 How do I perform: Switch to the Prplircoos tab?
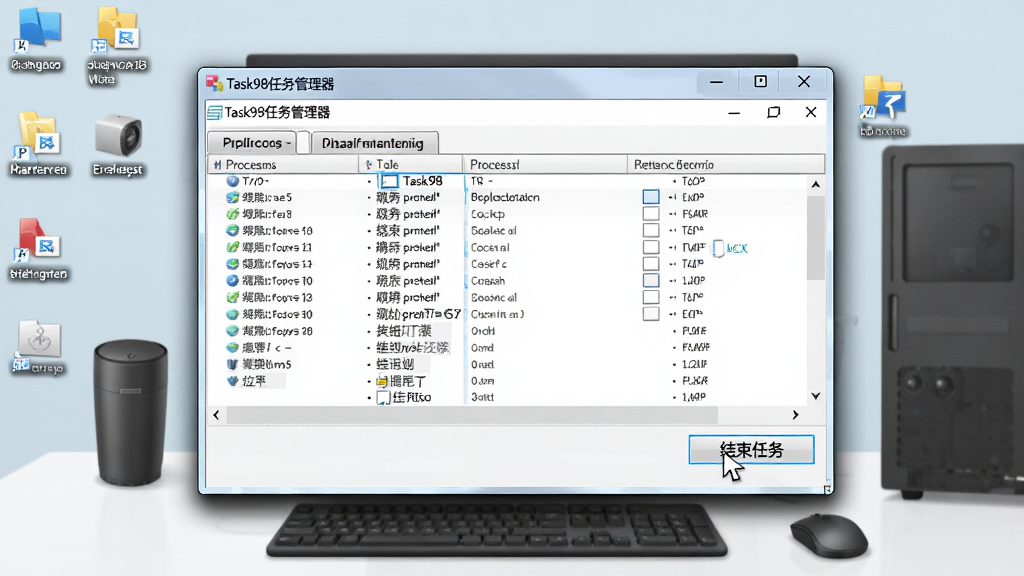click(252, 142)
